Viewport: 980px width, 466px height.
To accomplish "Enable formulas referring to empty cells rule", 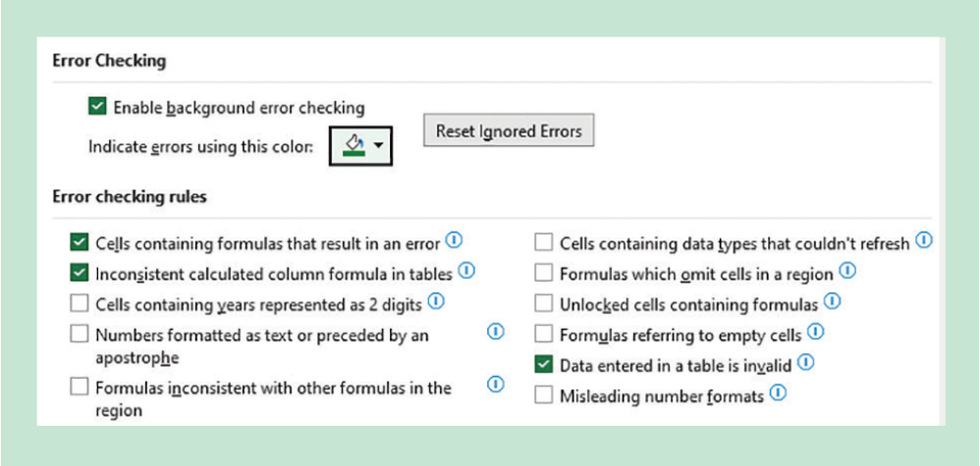I will [x=543, y=334].
